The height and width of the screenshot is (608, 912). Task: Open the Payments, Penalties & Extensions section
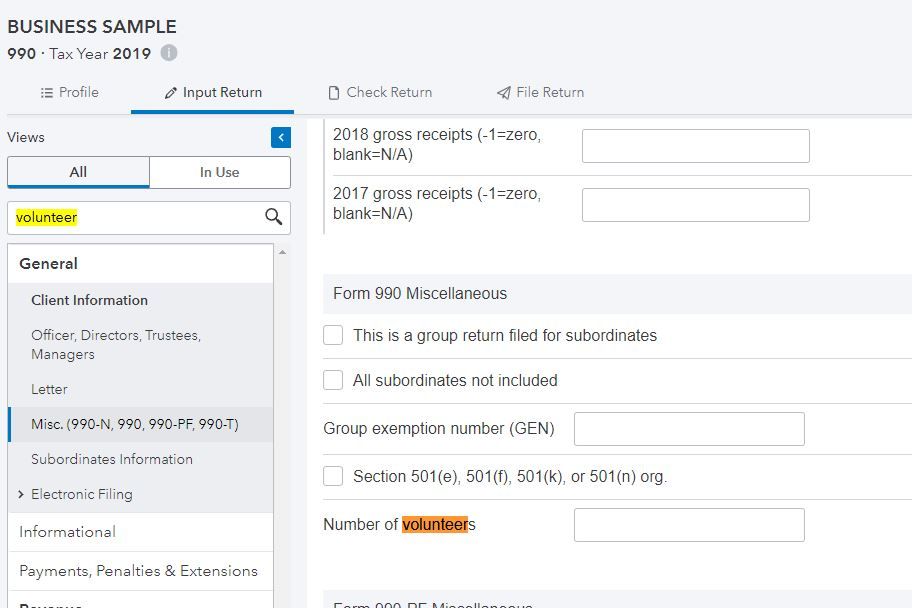pyautogui.click(x=138, y=571)
